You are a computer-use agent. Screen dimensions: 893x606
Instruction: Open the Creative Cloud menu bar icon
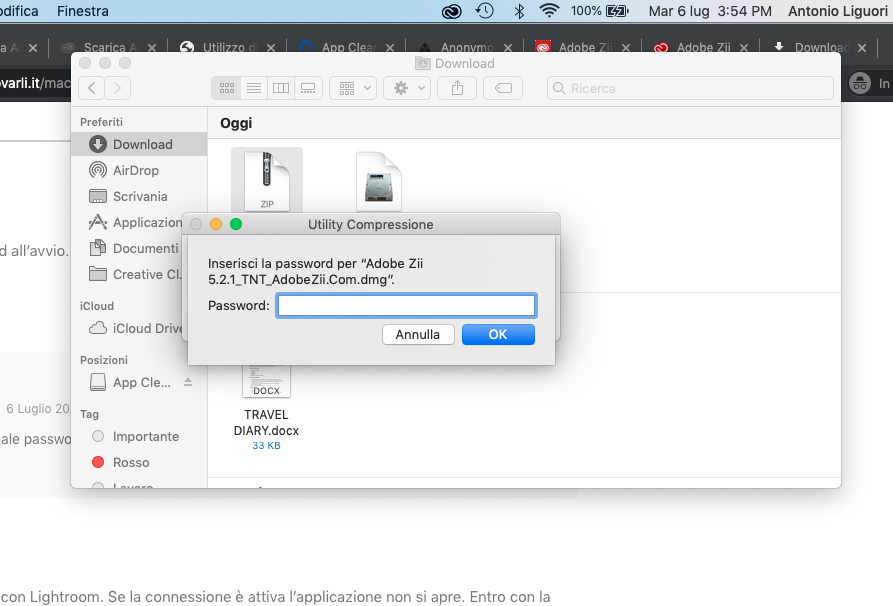452,11
